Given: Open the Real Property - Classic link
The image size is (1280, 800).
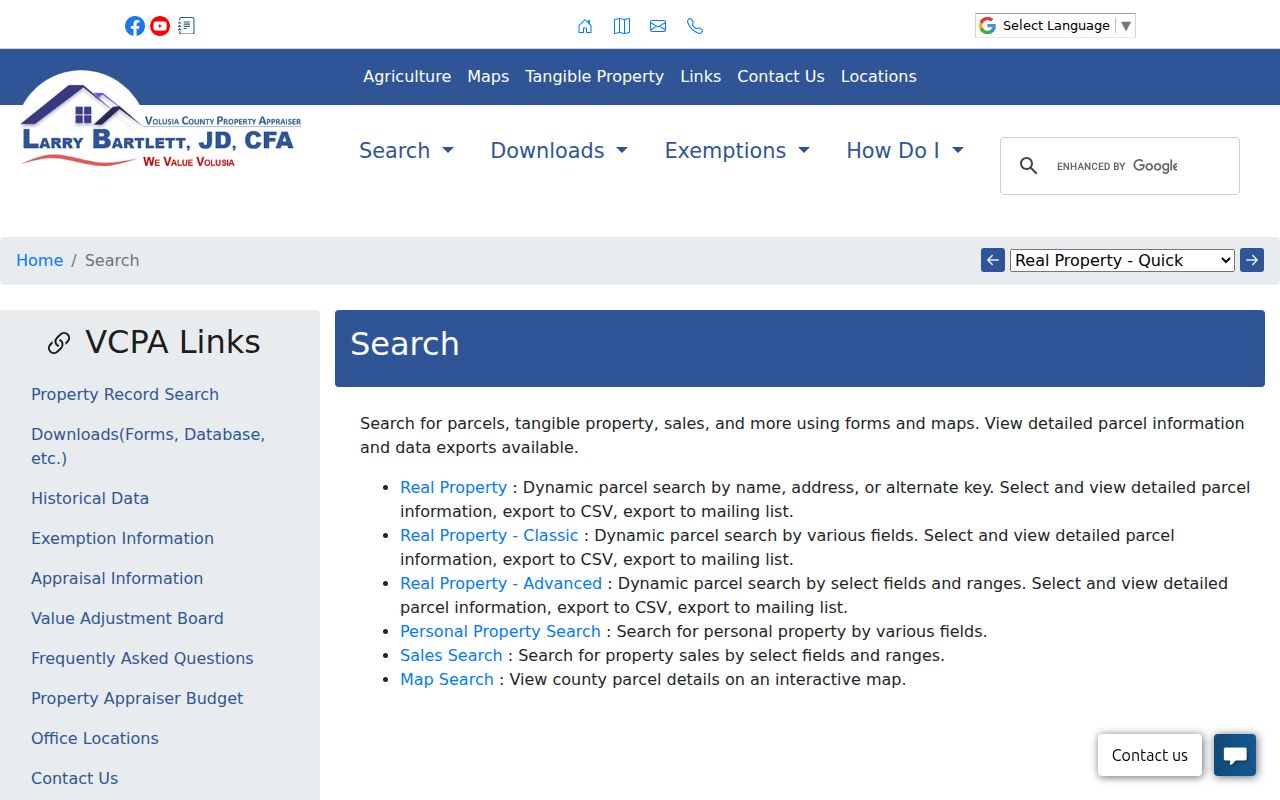Looking at the screenshot, I should click(x=489, y=535).
